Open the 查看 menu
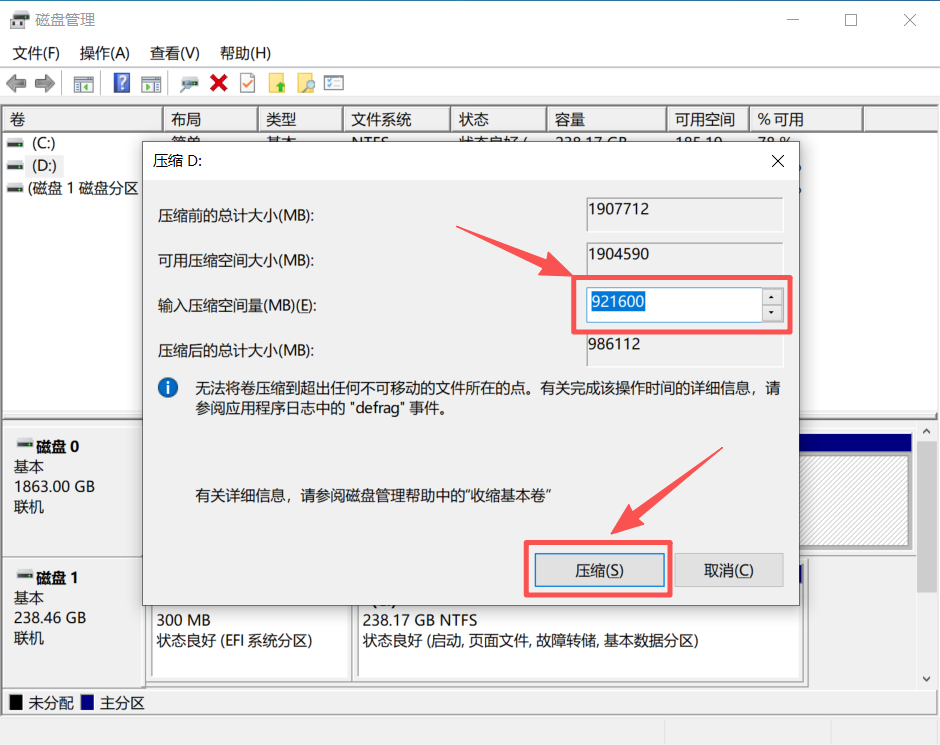The width and height of the screenshot is (940, 745). click(173, 52)
